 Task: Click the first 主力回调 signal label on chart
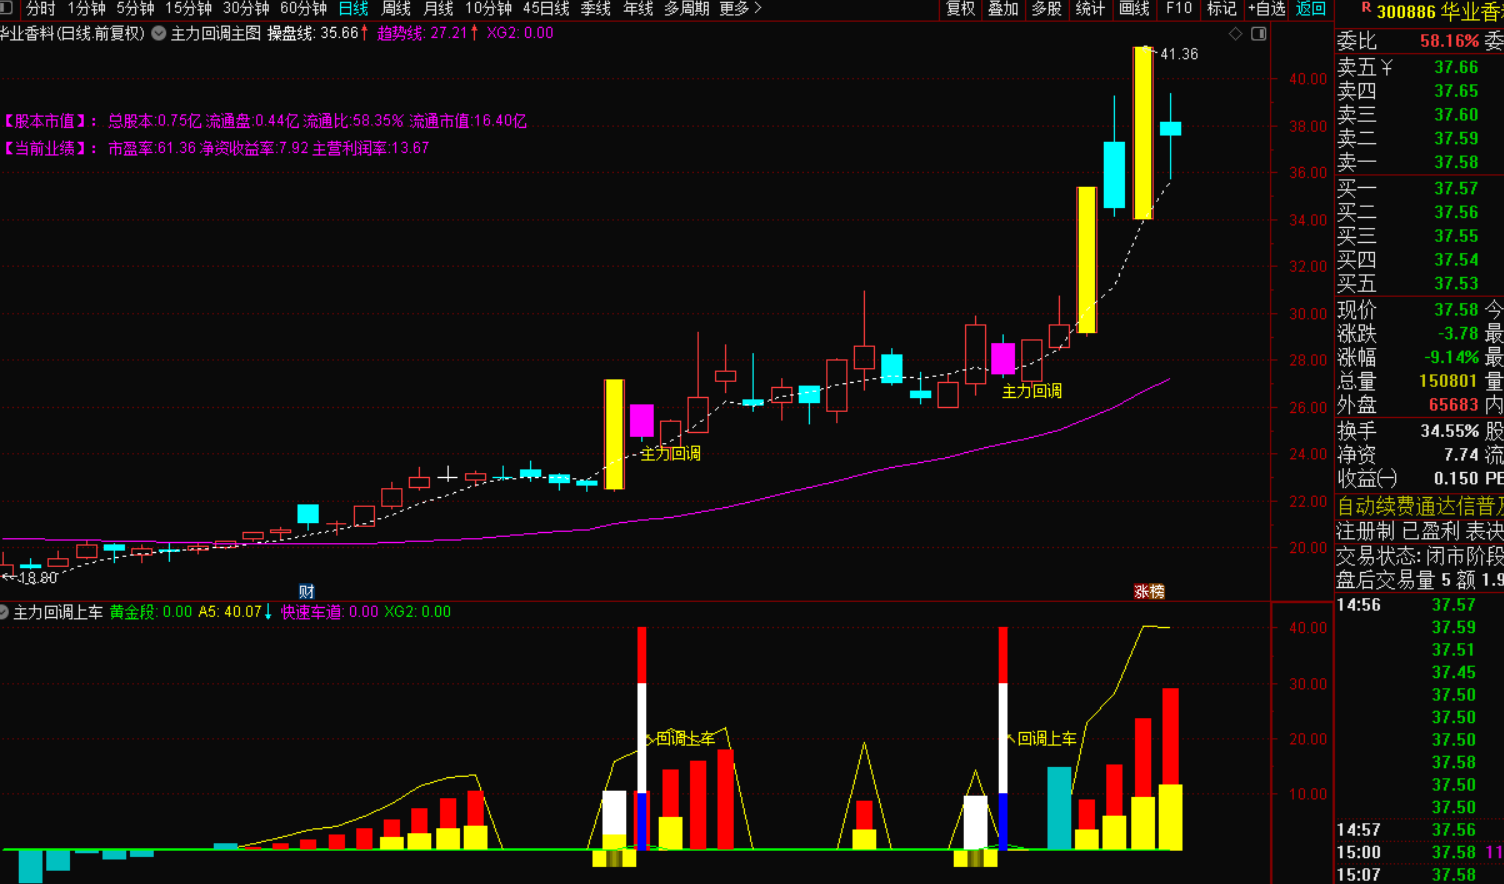pyautogui.click(x=670, y=453)
